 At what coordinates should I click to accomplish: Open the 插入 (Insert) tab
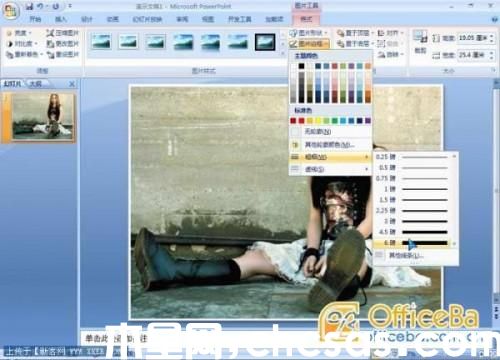[x=61, y=19]
